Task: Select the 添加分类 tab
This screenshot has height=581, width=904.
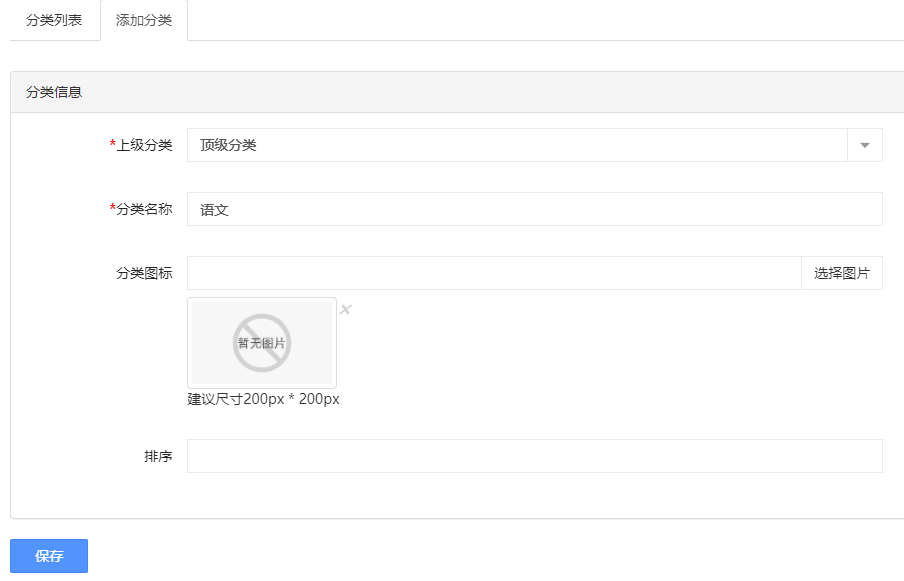Action: (x=144, y=20)
